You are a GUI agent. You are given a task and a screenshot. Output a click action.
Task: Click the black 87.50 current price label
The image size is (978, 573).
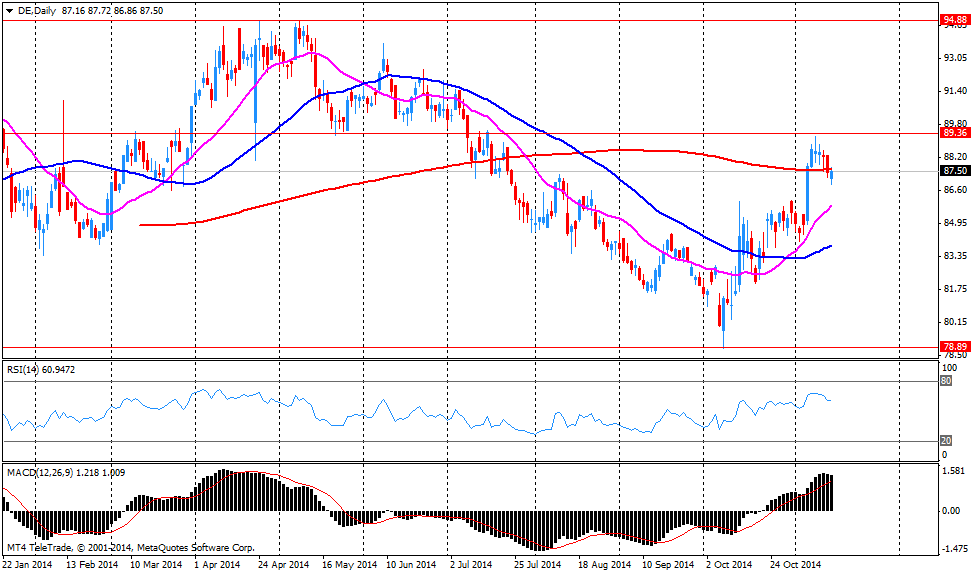[955, 171]
